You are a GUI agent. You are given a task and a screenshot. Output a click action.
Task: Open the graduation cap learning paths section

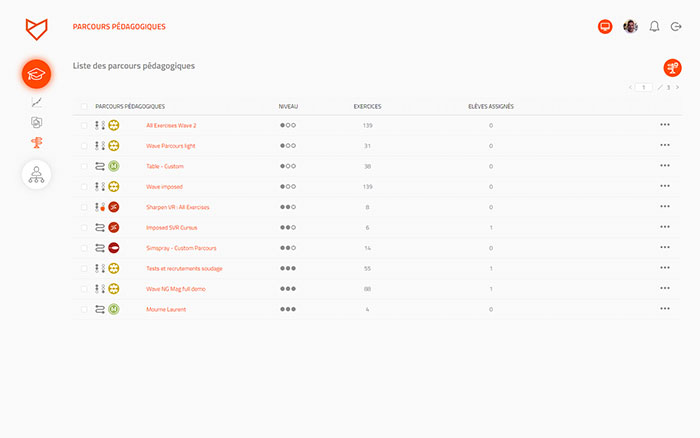tap(37, 73)
